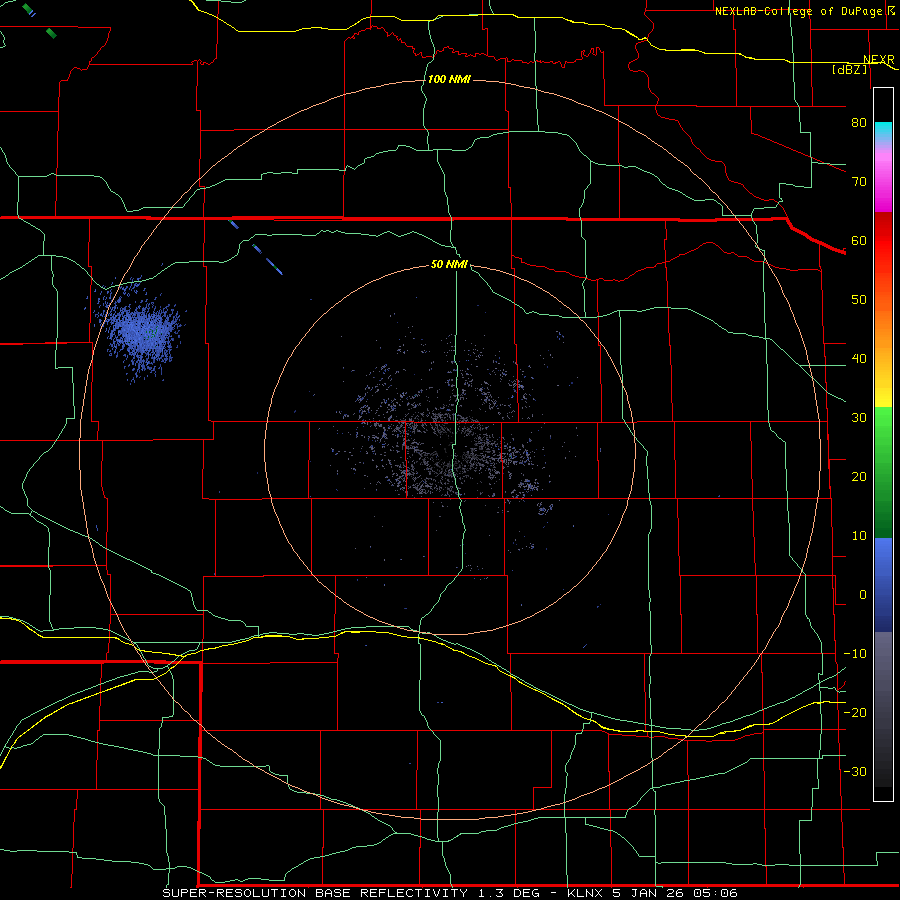
Task: Click the 50 NMI range ring label
Action: 449,265
